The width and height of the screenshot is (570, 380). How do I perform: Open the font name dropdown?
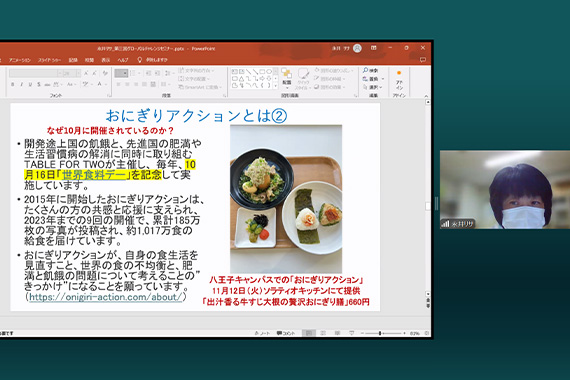(x=59, y=73)
